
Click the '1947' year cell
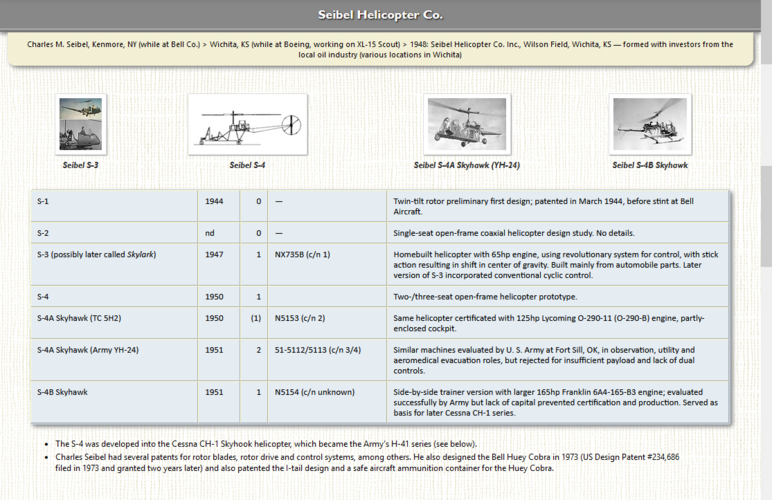pyautogui.click(x=219, y=265)
